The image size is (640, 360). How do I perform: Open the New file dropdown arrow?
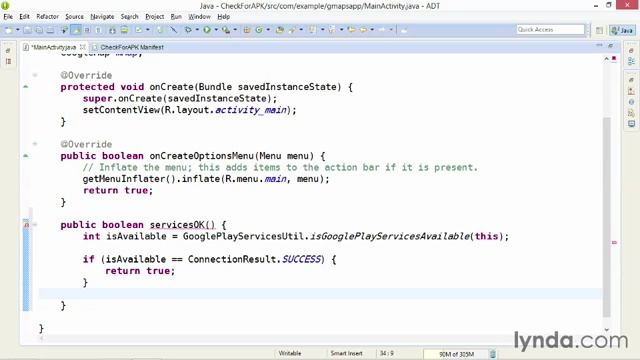(x=18, y=30)
